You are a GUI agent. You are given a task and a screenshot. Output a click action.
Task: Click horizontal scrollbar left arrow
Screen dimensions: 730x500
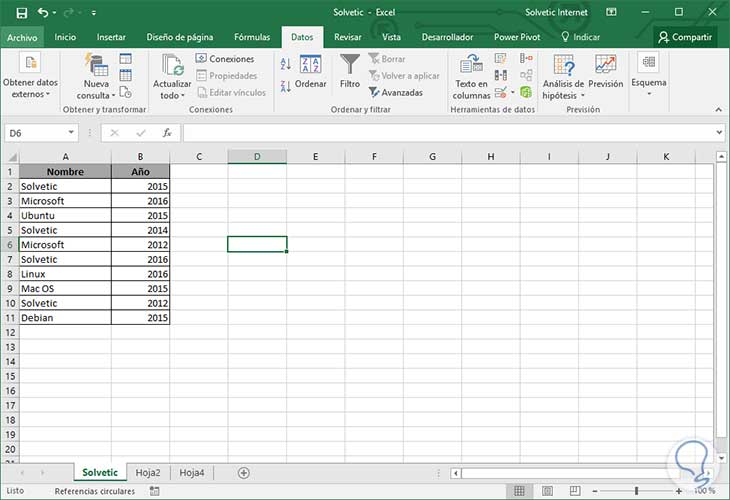pos(456,473)
